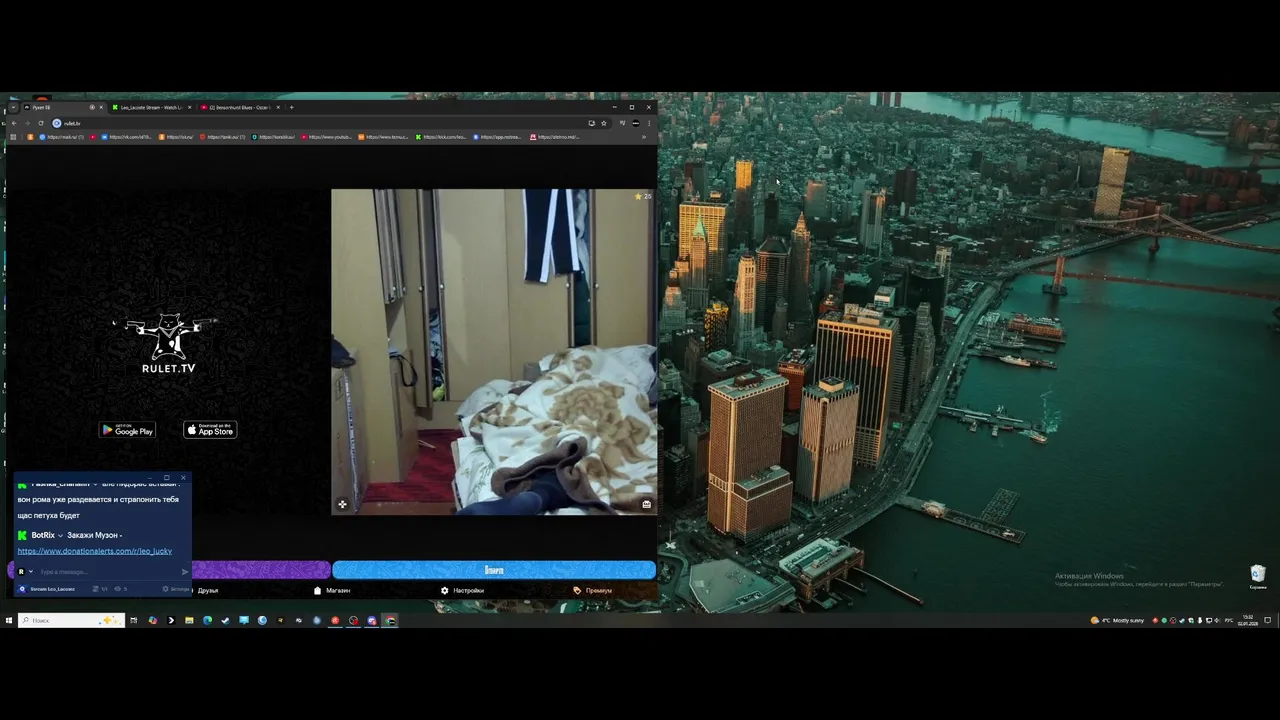Click the blue Start button
The image size is (1280, 720).
(x=494, y=570)
